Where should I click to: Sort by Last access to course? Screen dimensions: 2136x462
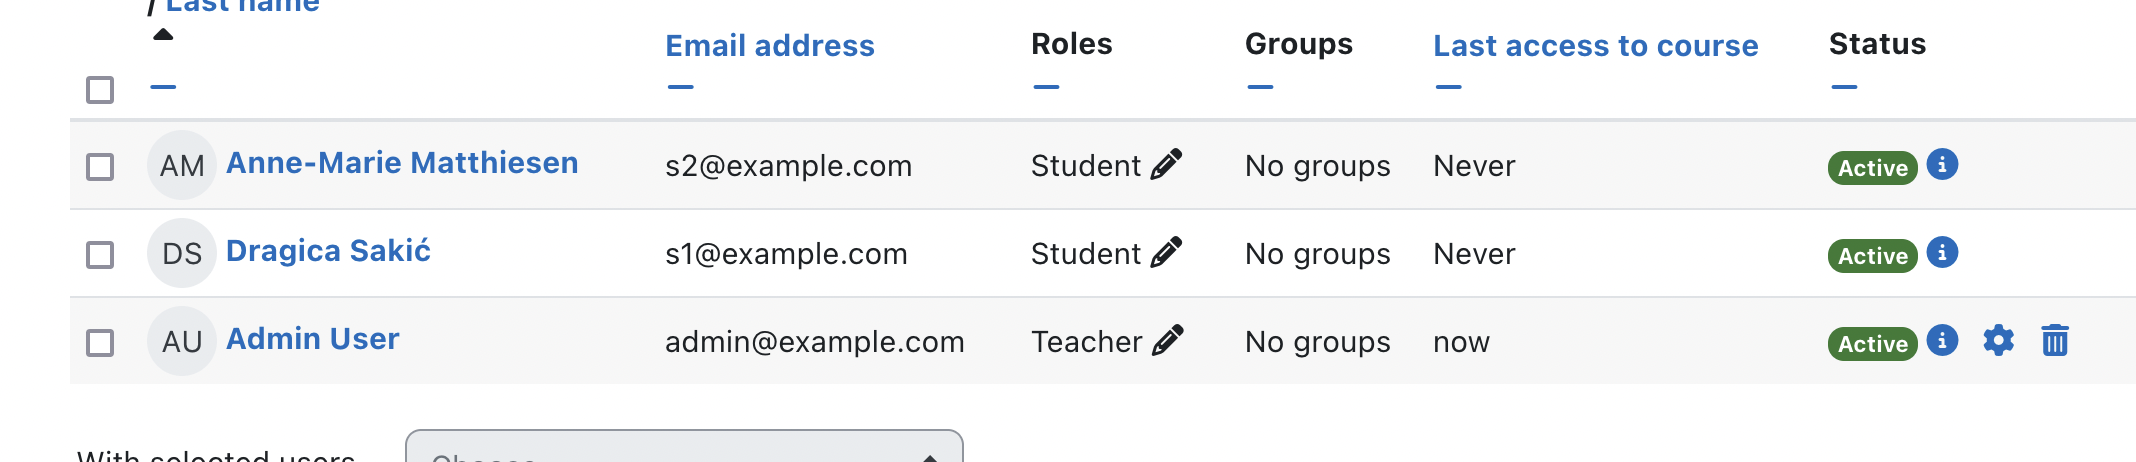tap(1595, 45)
